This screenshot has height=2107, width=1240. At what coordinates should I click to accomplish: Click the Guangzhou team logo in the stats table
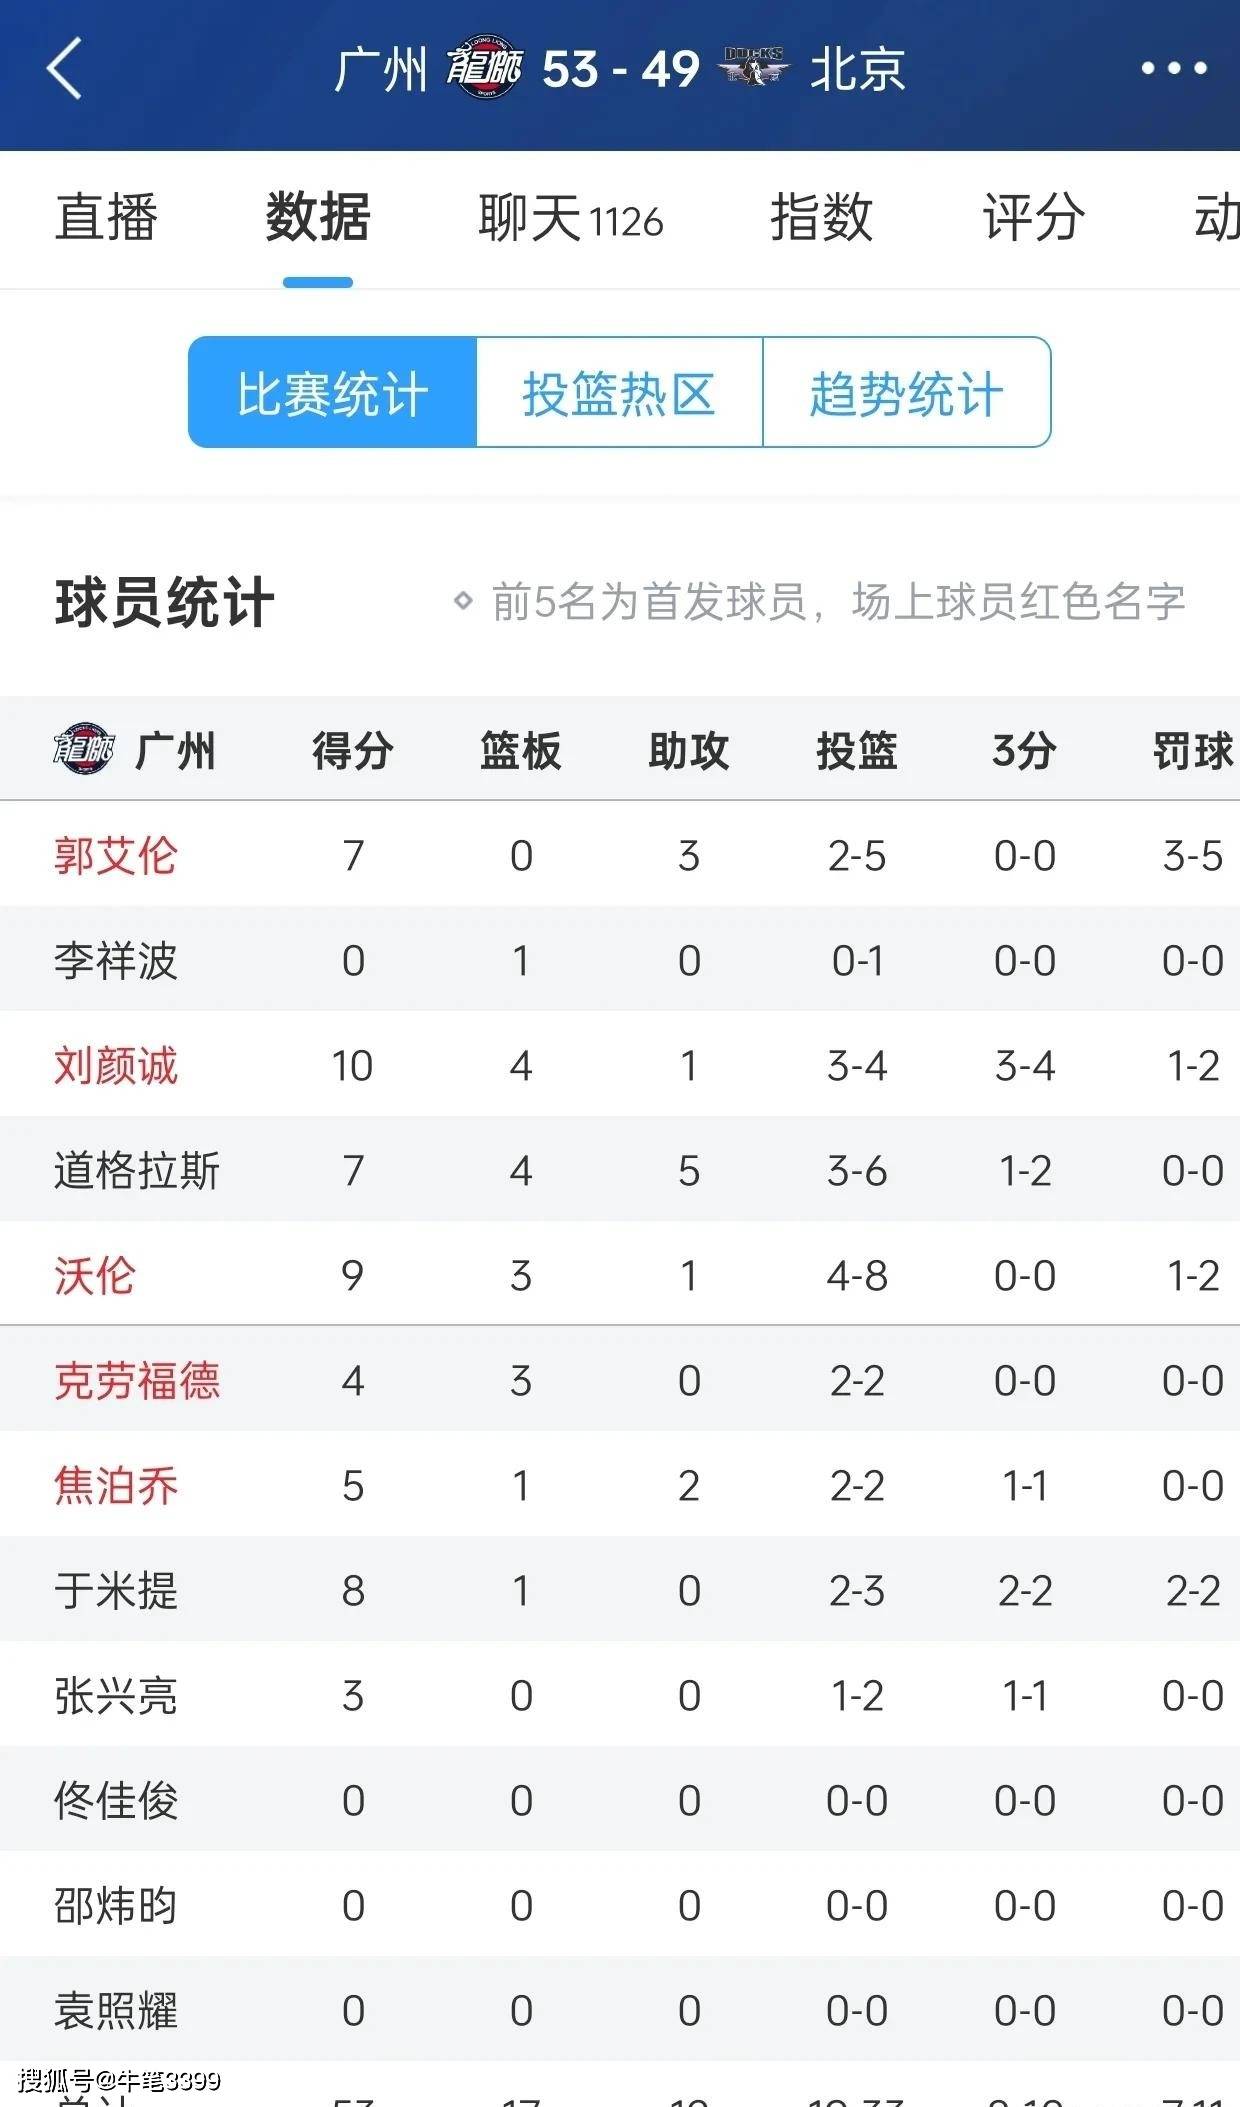85,748
